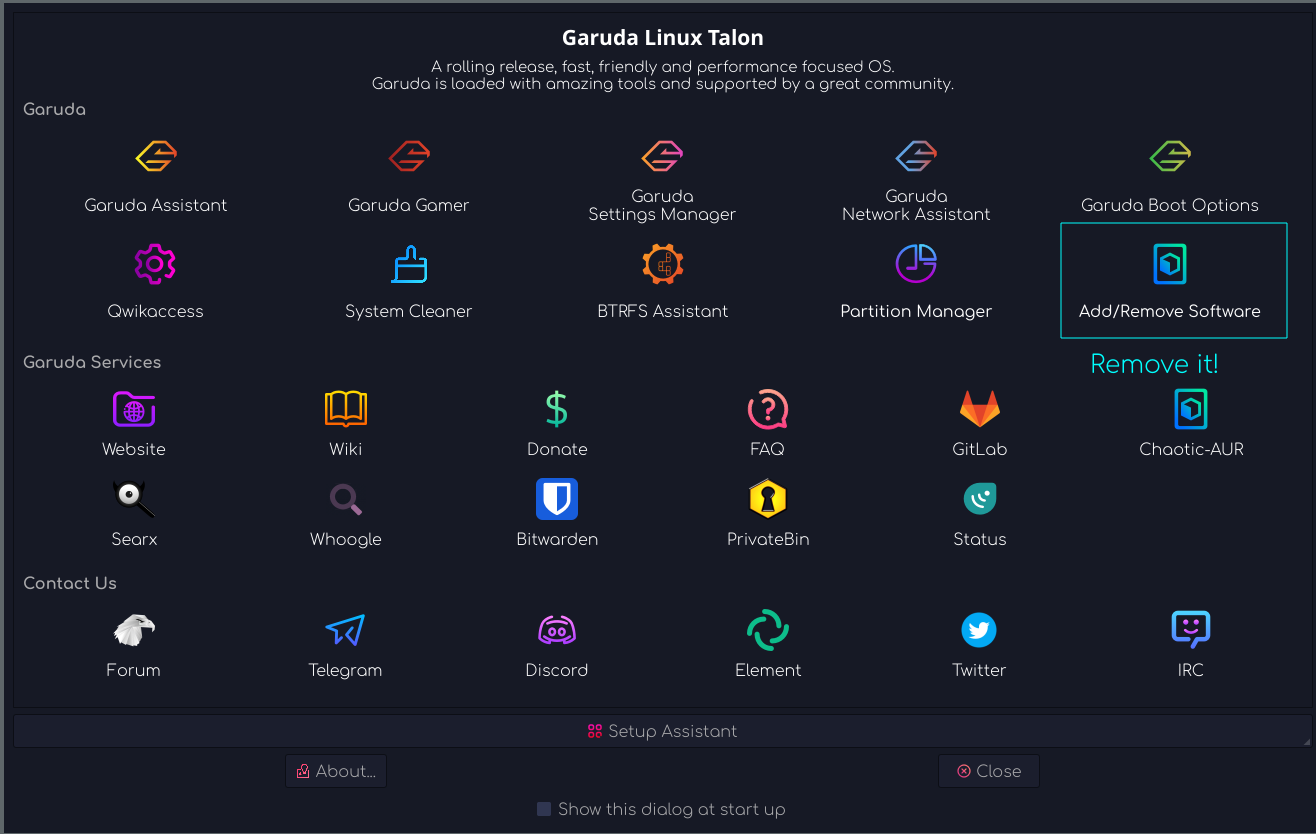Image resolution: width=1316 pixels, height=834 pixels.
Task: Open BTRFS Assistant
Action: coord(661,264)
